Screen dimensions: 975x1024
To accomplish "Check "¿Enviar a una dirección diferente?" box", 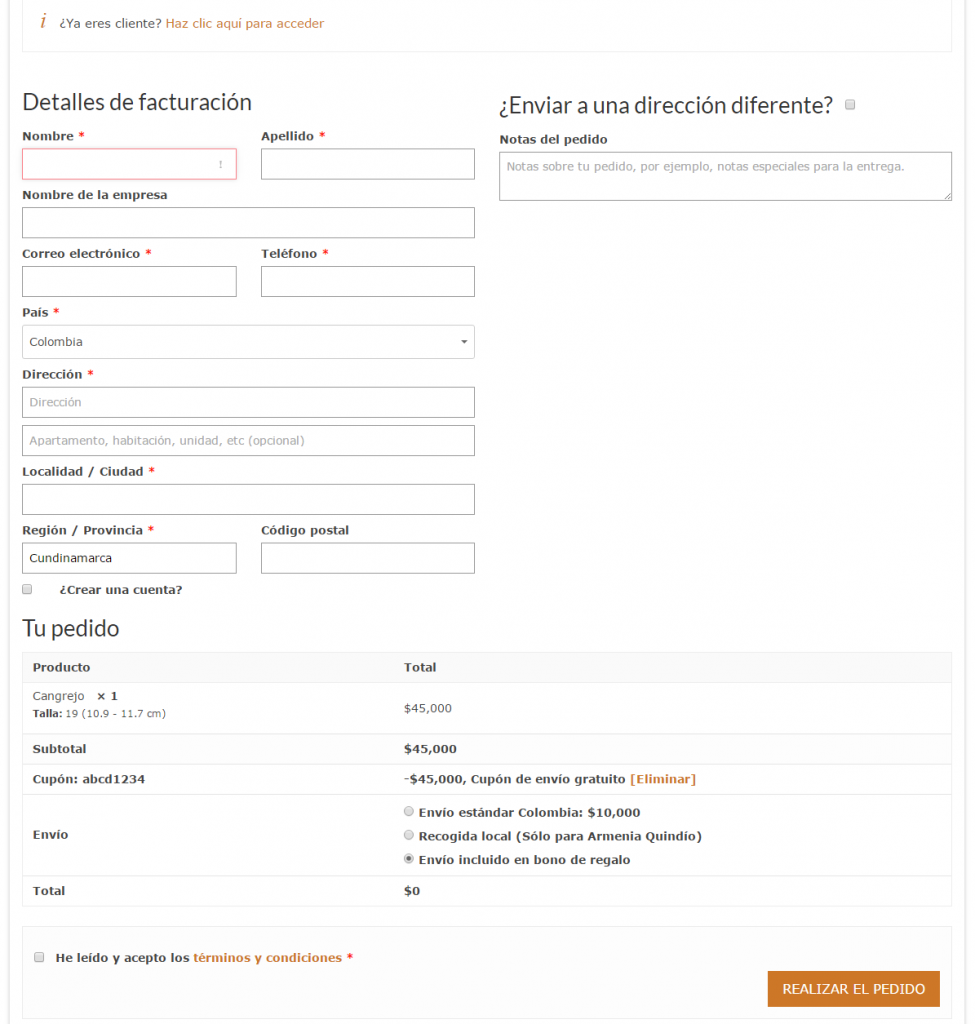I will 850,104.
